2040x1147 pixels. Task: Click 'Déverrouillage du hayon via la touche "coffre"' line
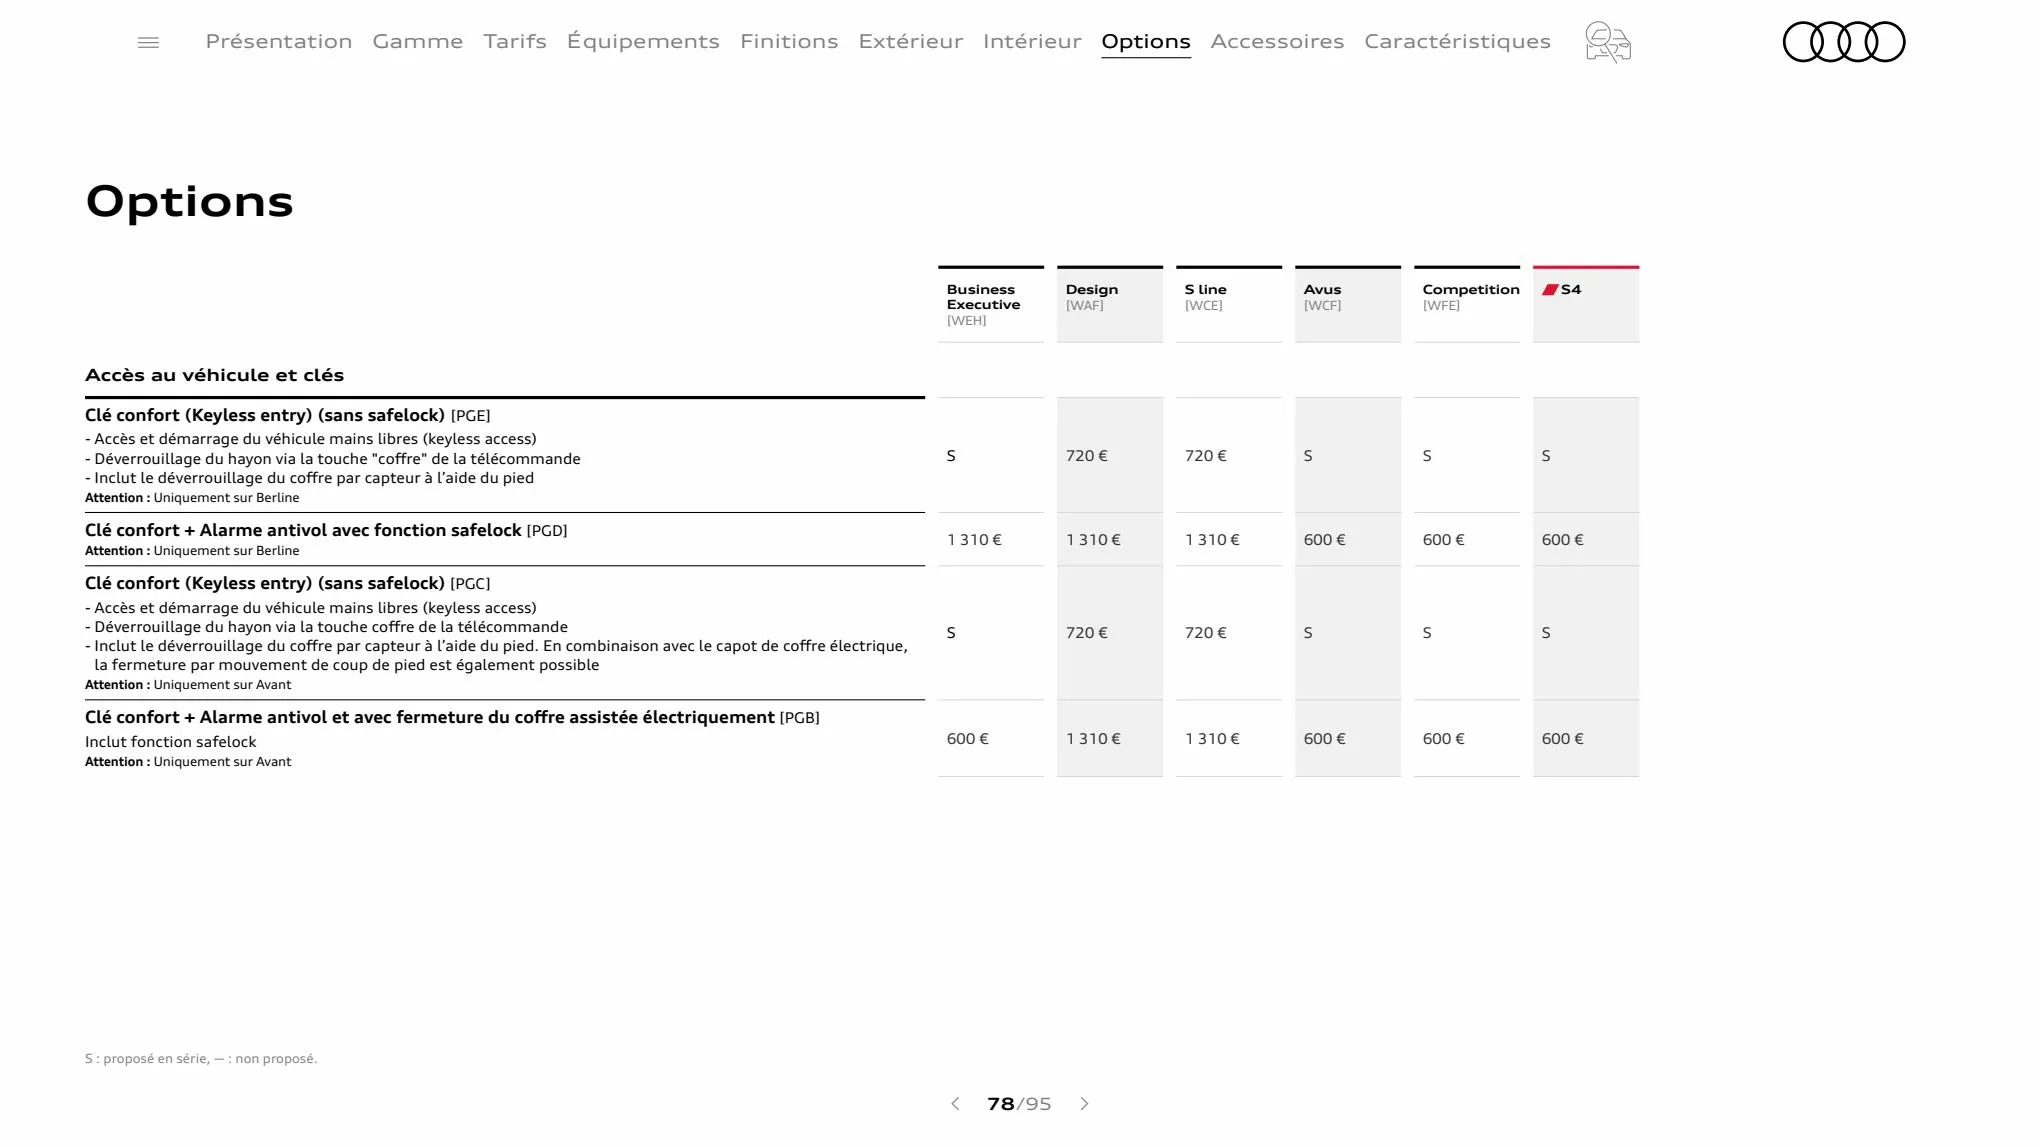coord(333,459)
